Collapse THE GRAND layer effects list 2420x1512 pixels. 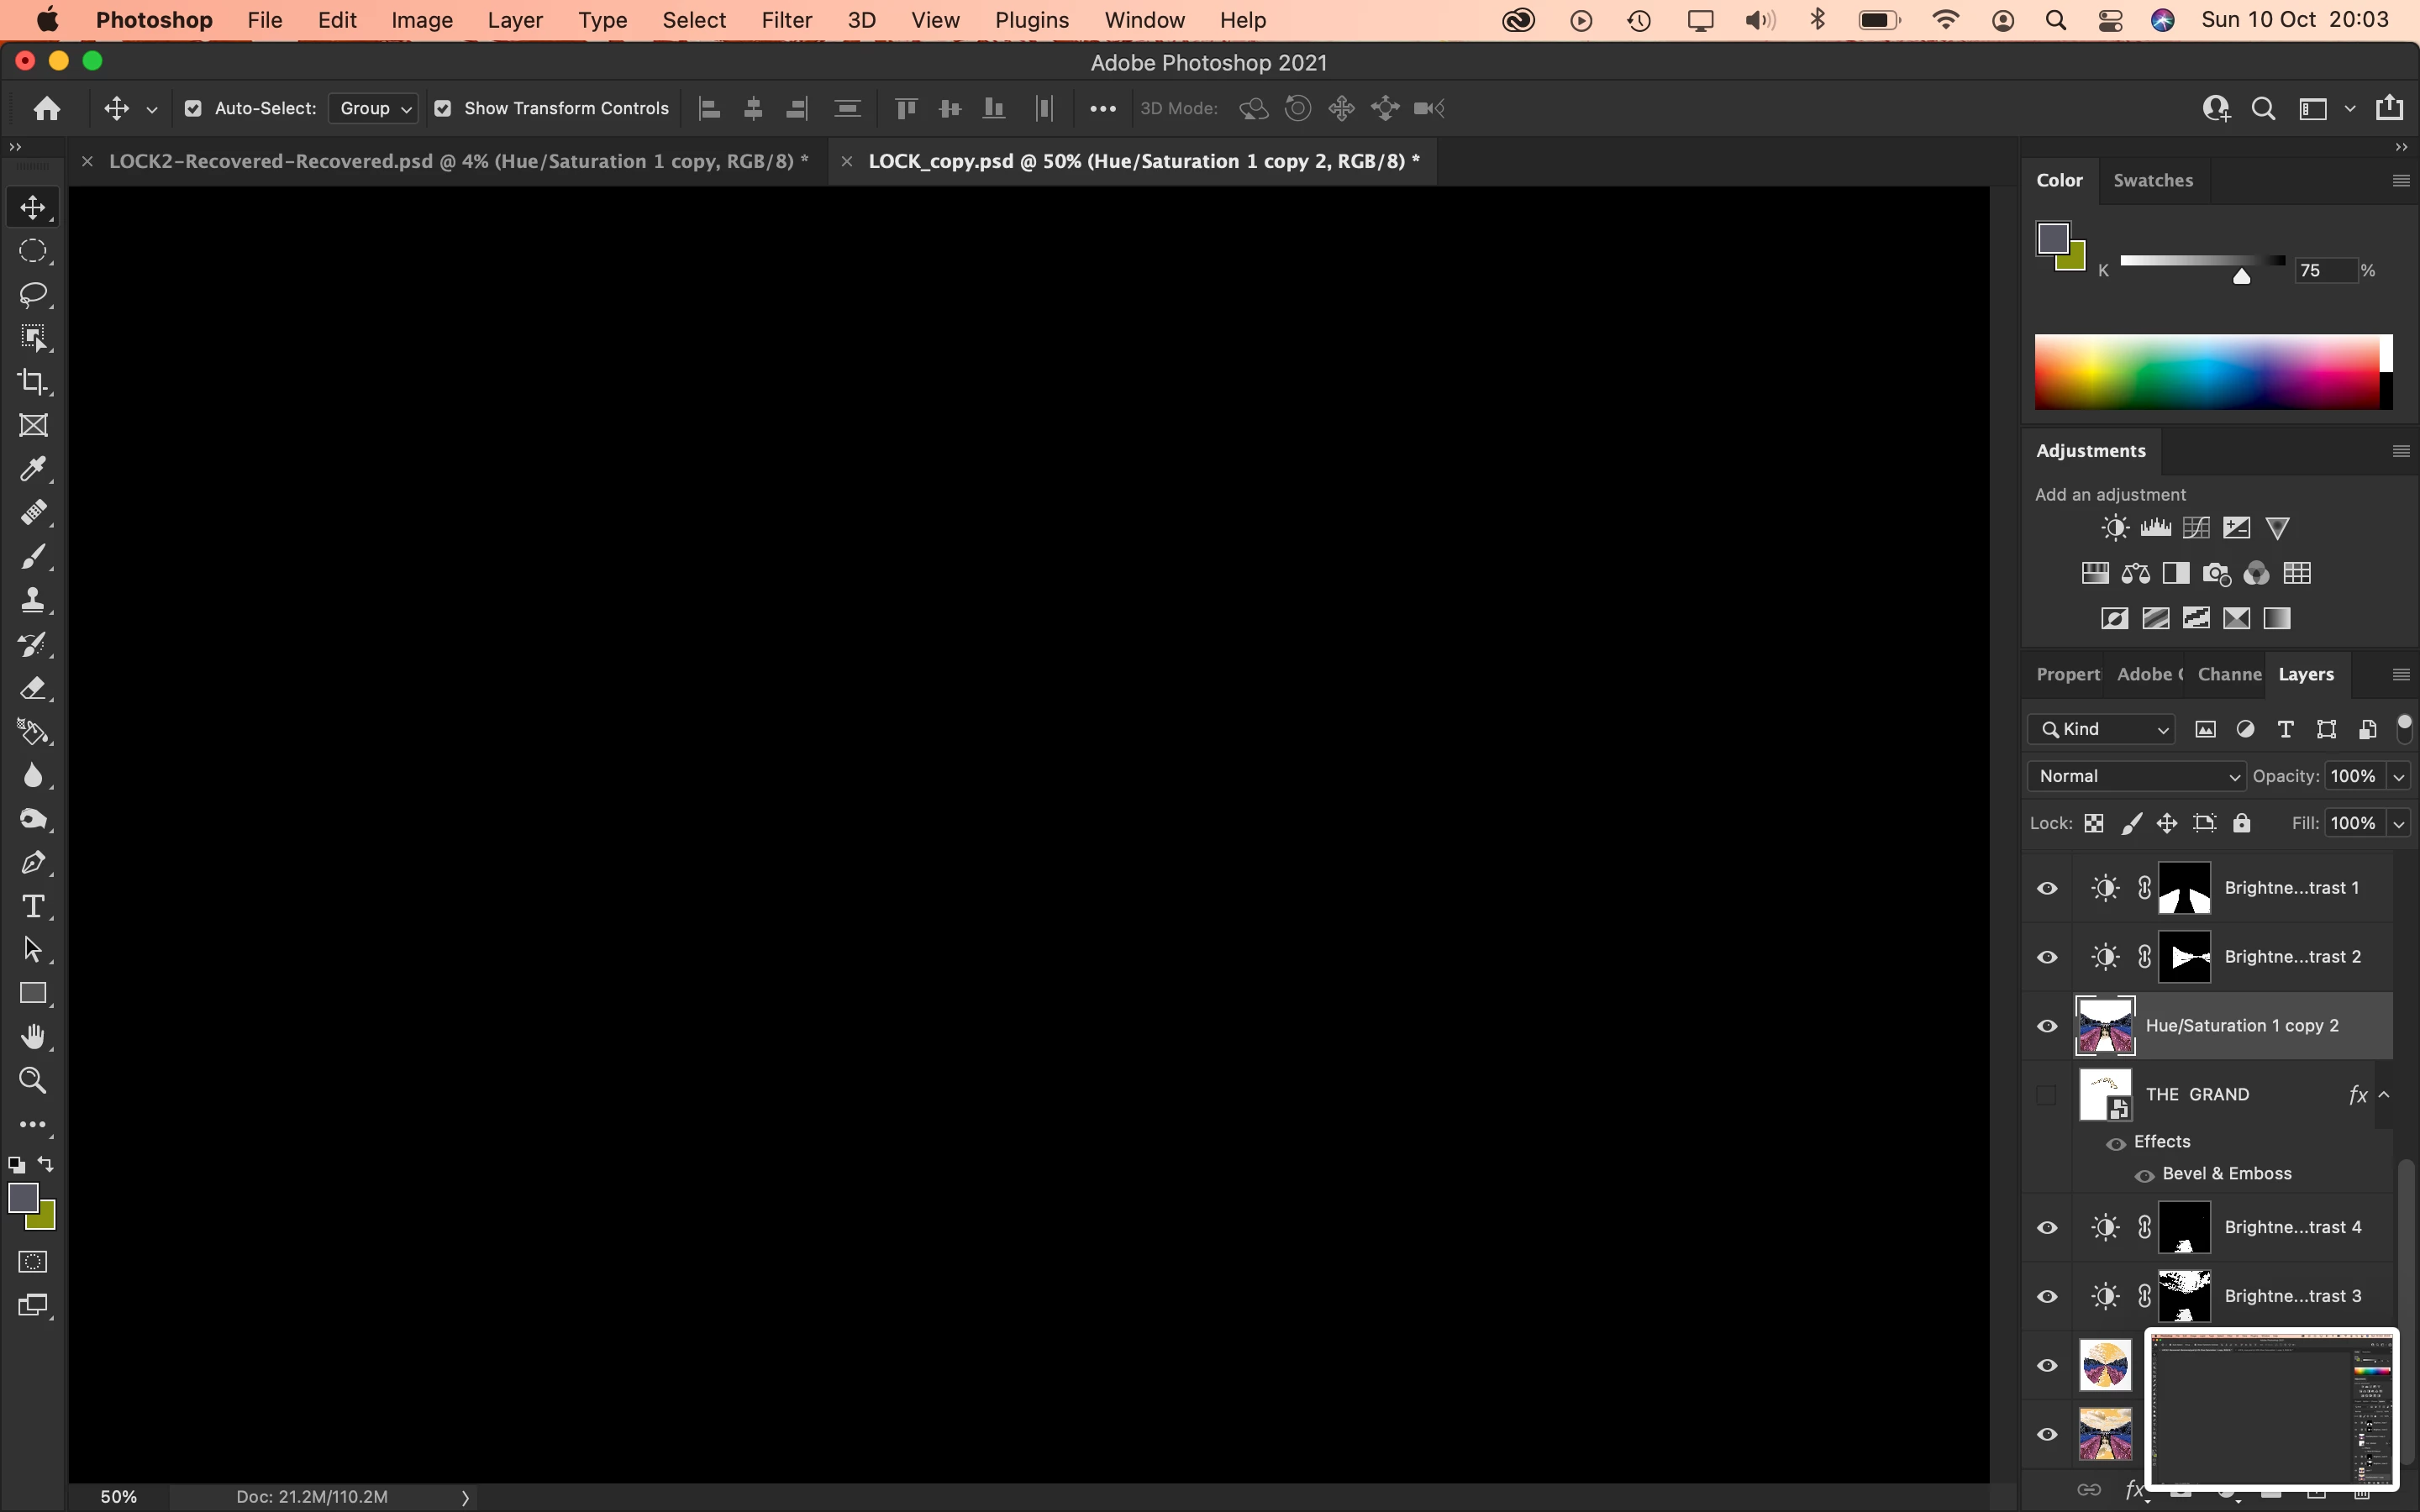(x=2385, y=1095)
